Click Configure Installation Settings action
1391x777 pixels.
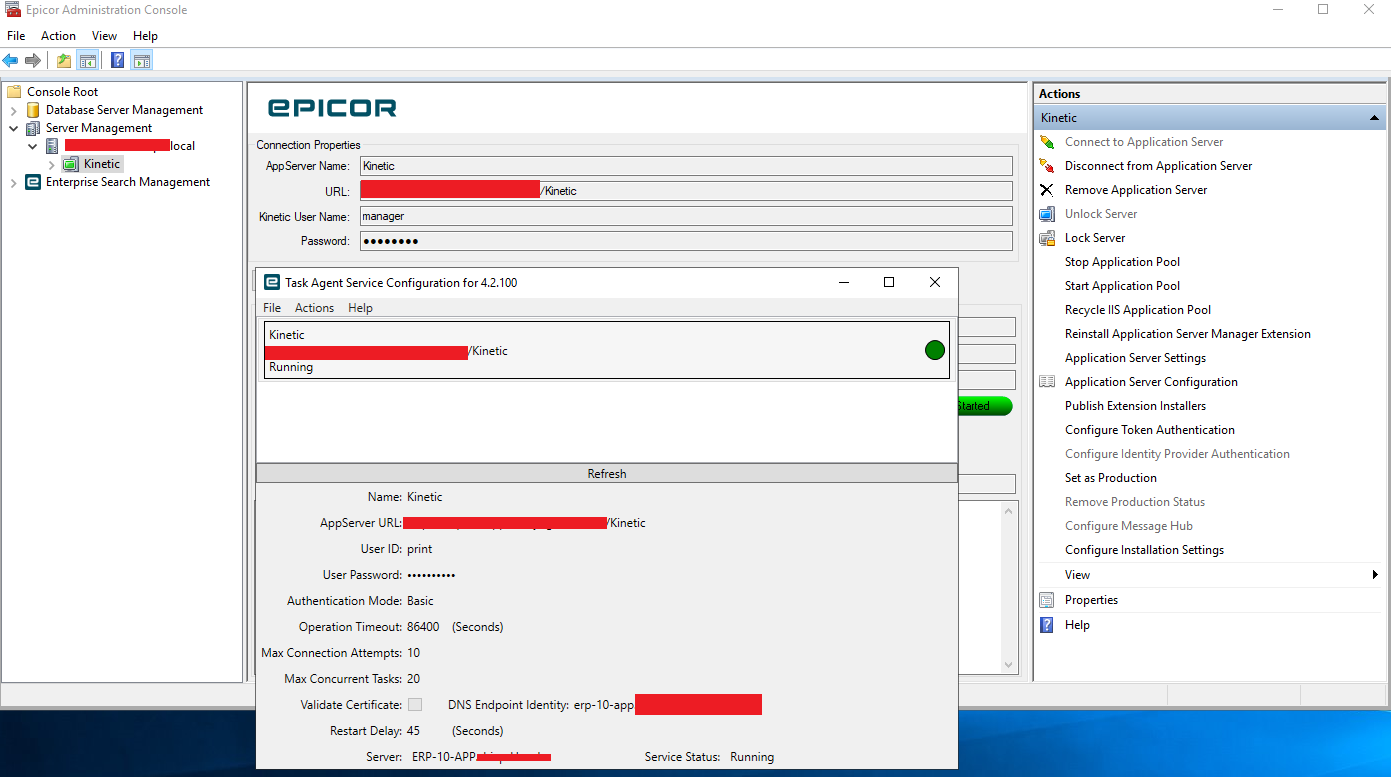pos(1144,550)
